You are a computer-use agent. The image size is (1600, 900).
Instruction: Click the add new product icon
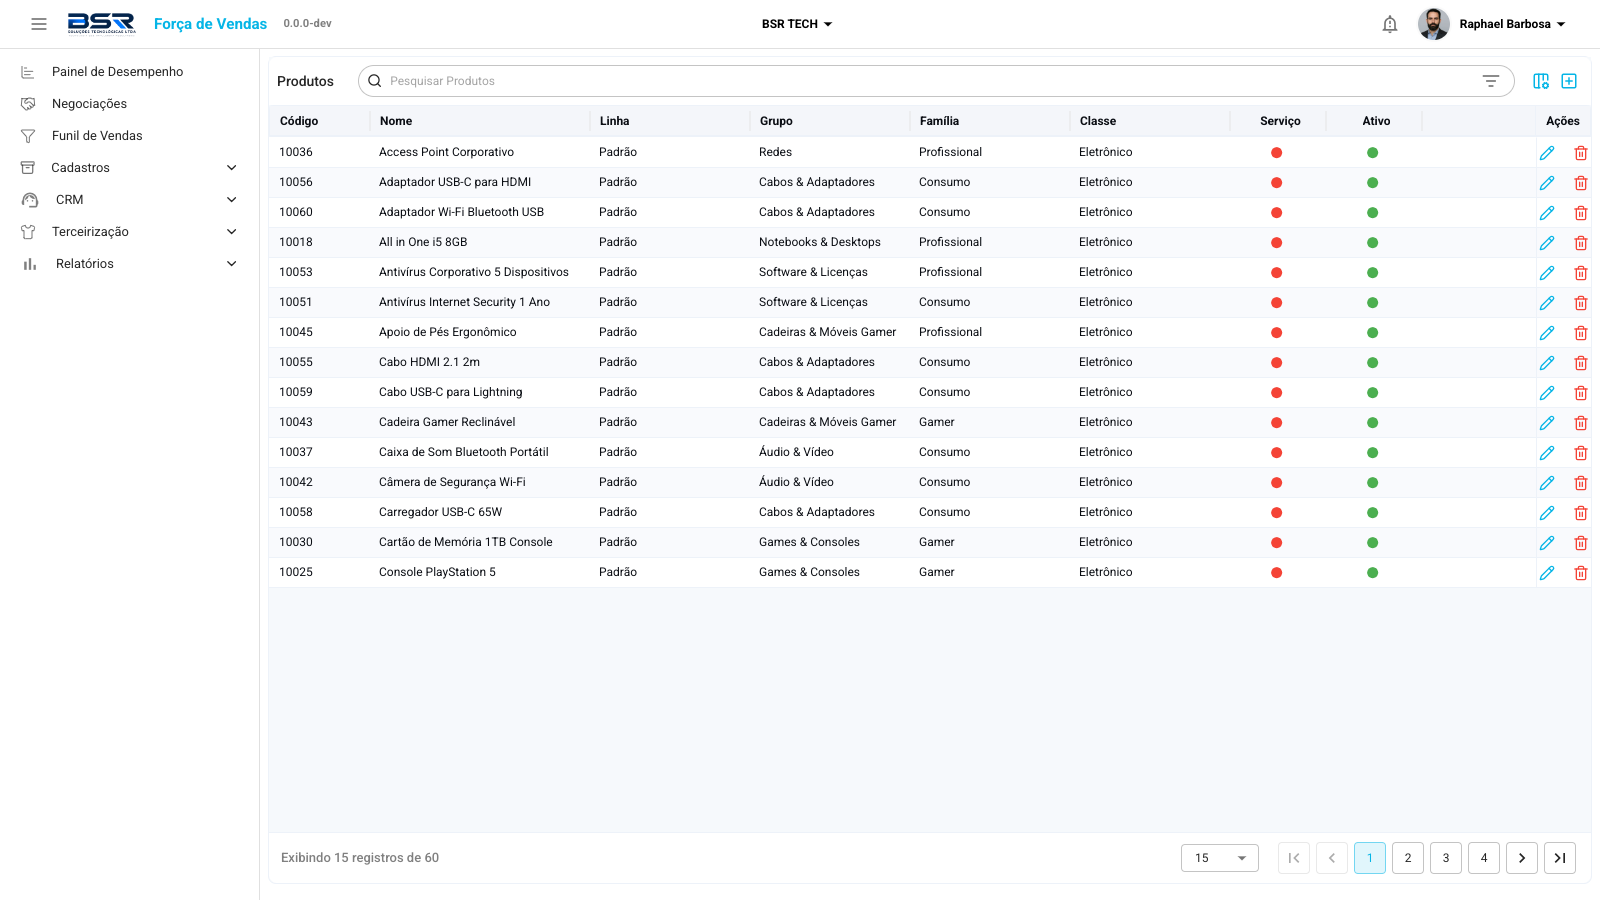pyautogui.click(x=1569, y=81)
